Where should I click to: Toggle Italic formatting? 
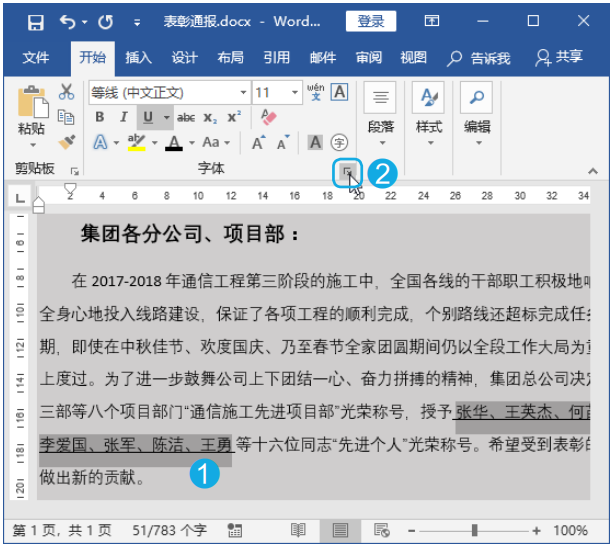(x=123, y=117)
